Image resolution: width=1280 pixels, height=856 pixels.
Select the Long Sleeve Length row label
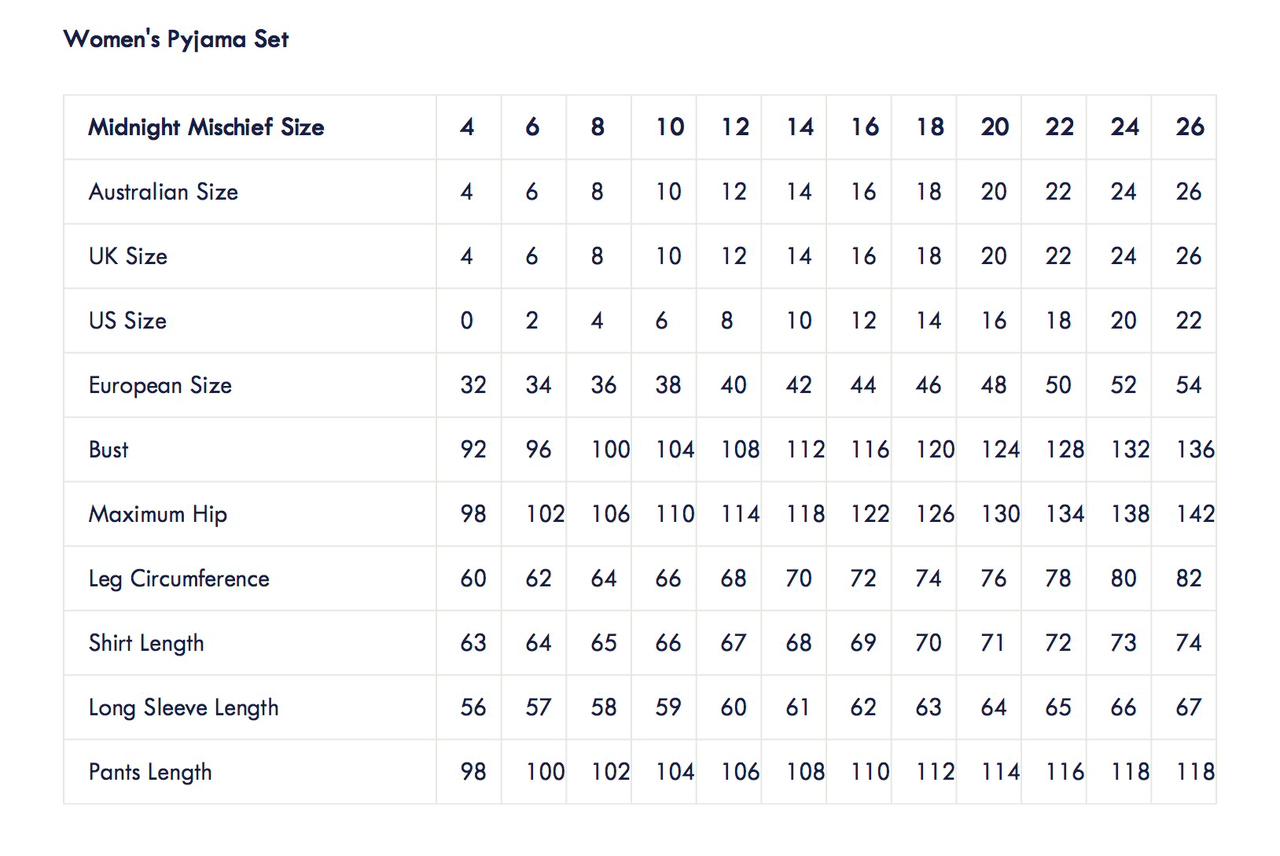pos(183,708)
